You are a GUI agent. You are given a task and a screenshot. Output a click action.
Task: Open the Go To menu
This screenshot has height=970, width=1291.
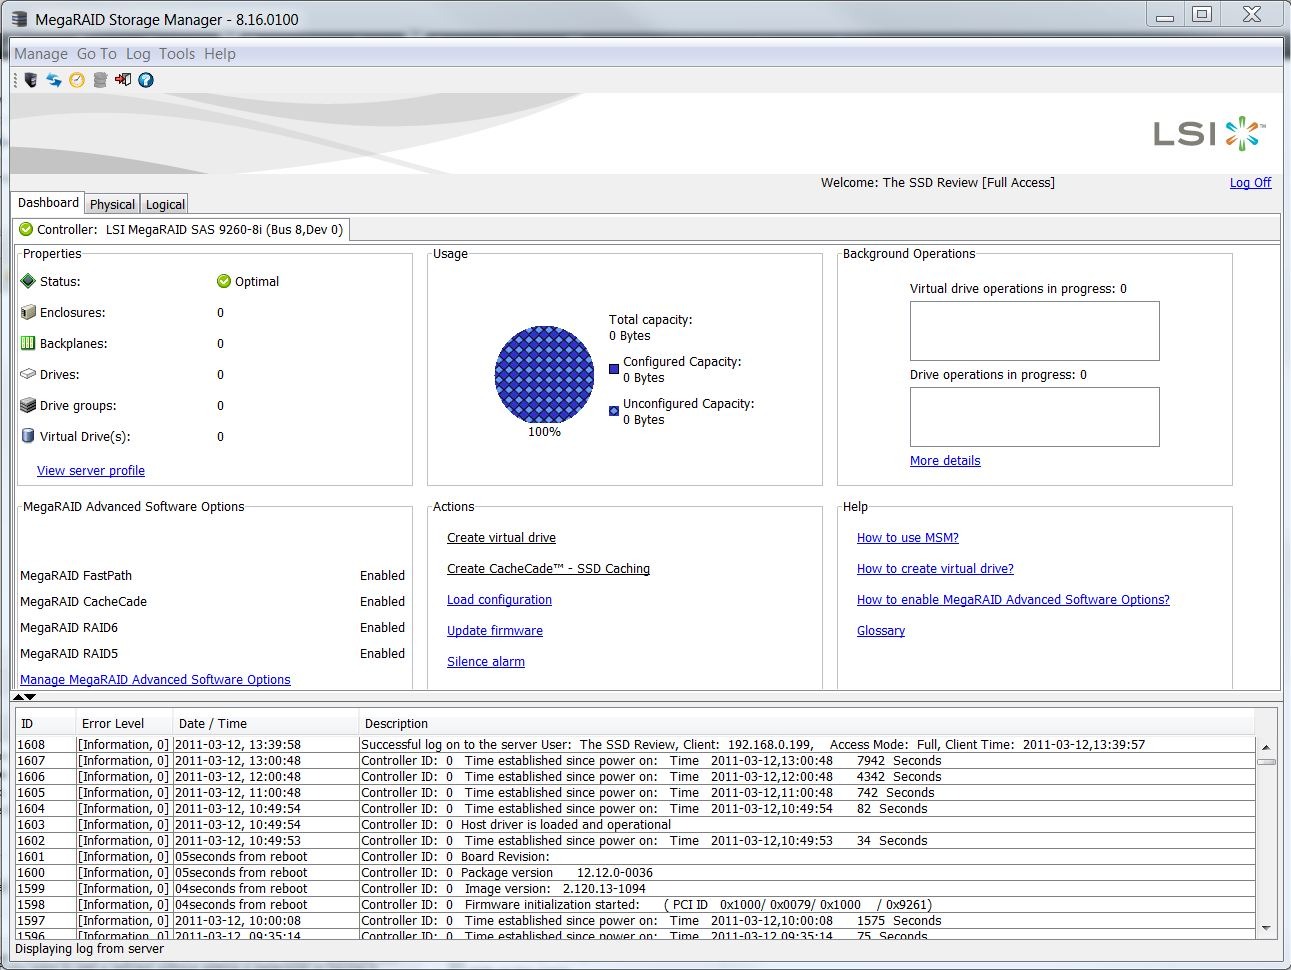pos(97,54)
